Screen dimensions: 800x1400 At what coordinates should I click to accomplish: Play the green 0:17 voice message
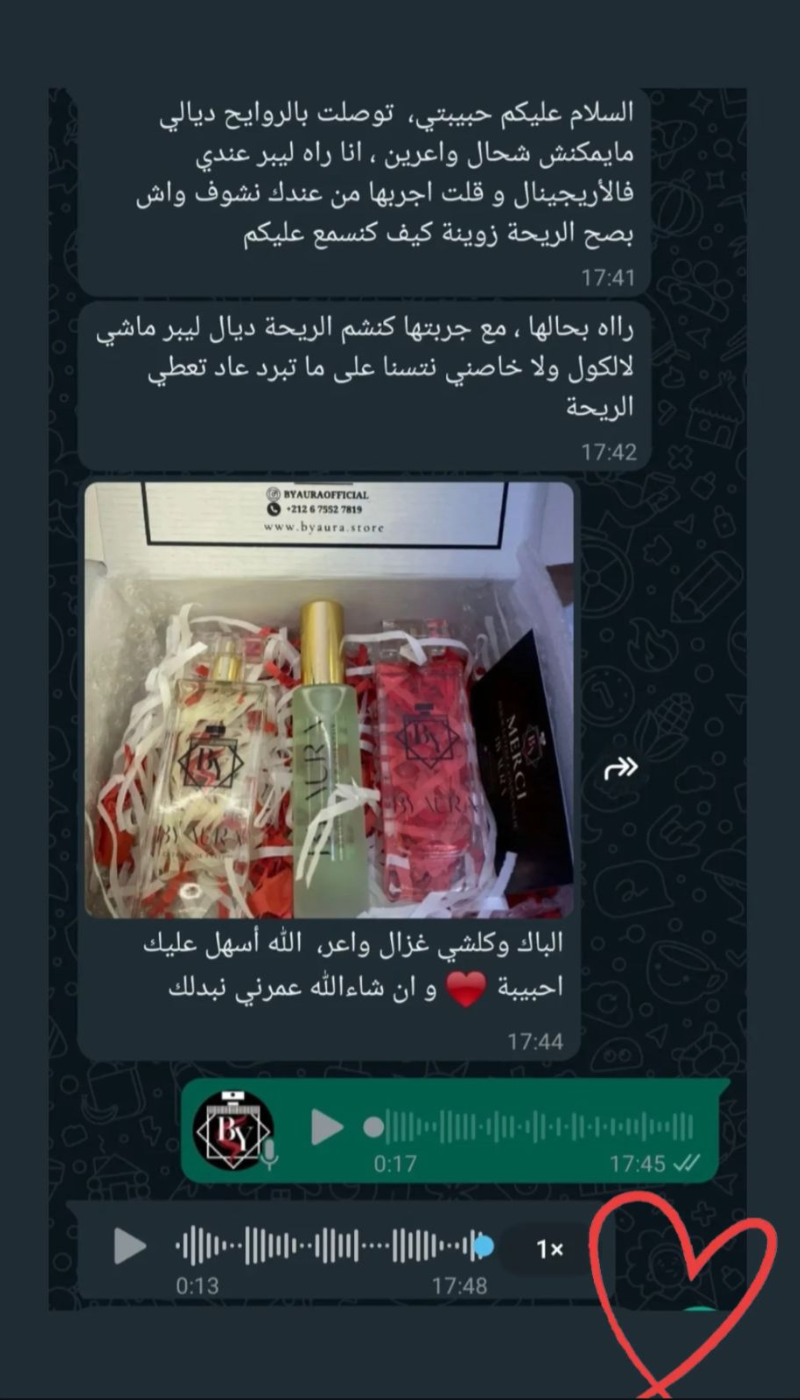click(x=327, y=1127)
